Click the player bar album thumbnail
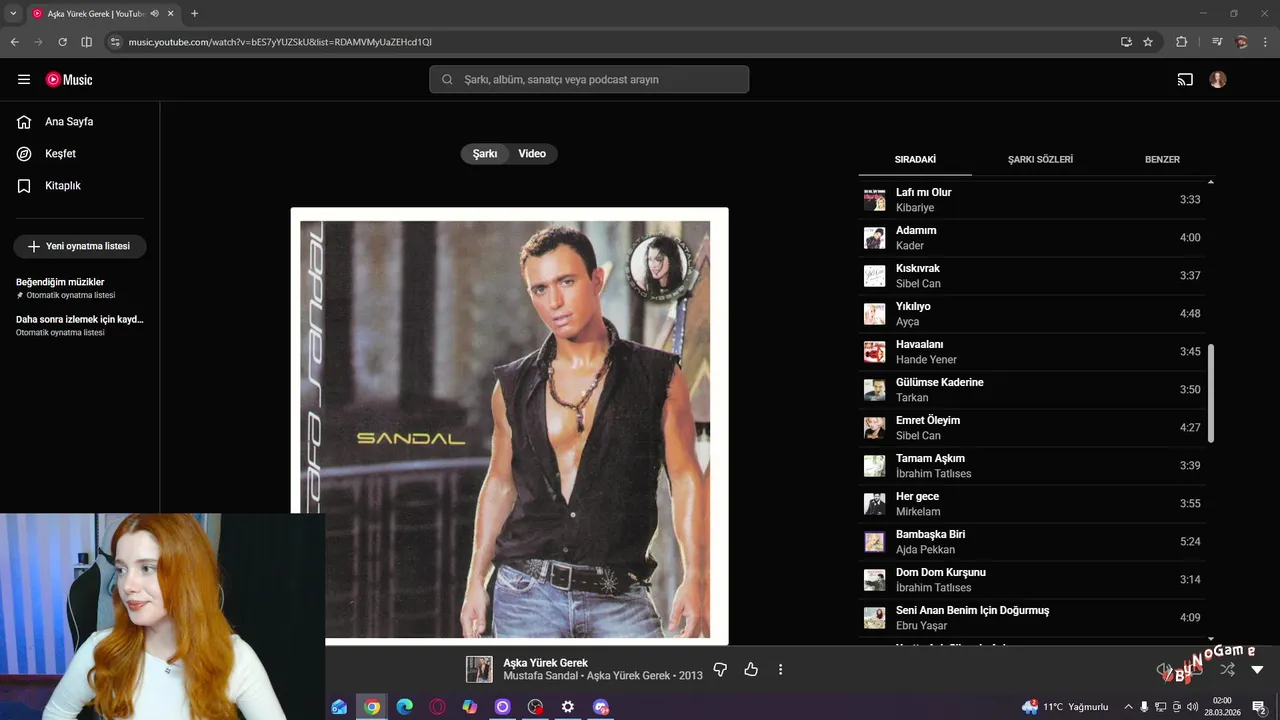The width and height of the screenshot is (1280, 720). (479, 669)
